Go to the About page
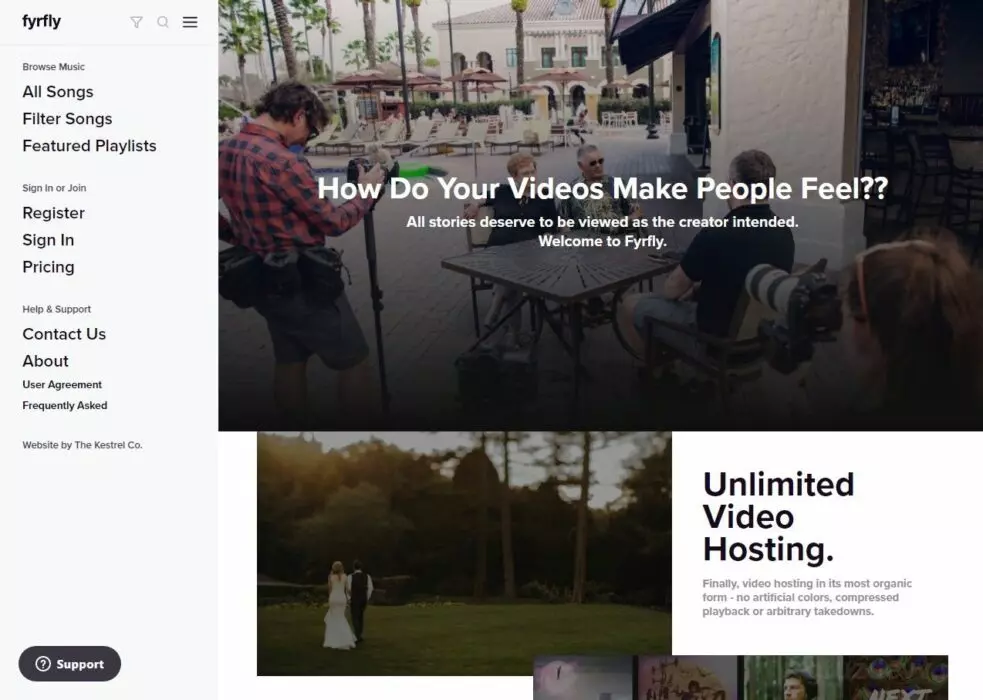Screen dimensions: 983x700 45,361
